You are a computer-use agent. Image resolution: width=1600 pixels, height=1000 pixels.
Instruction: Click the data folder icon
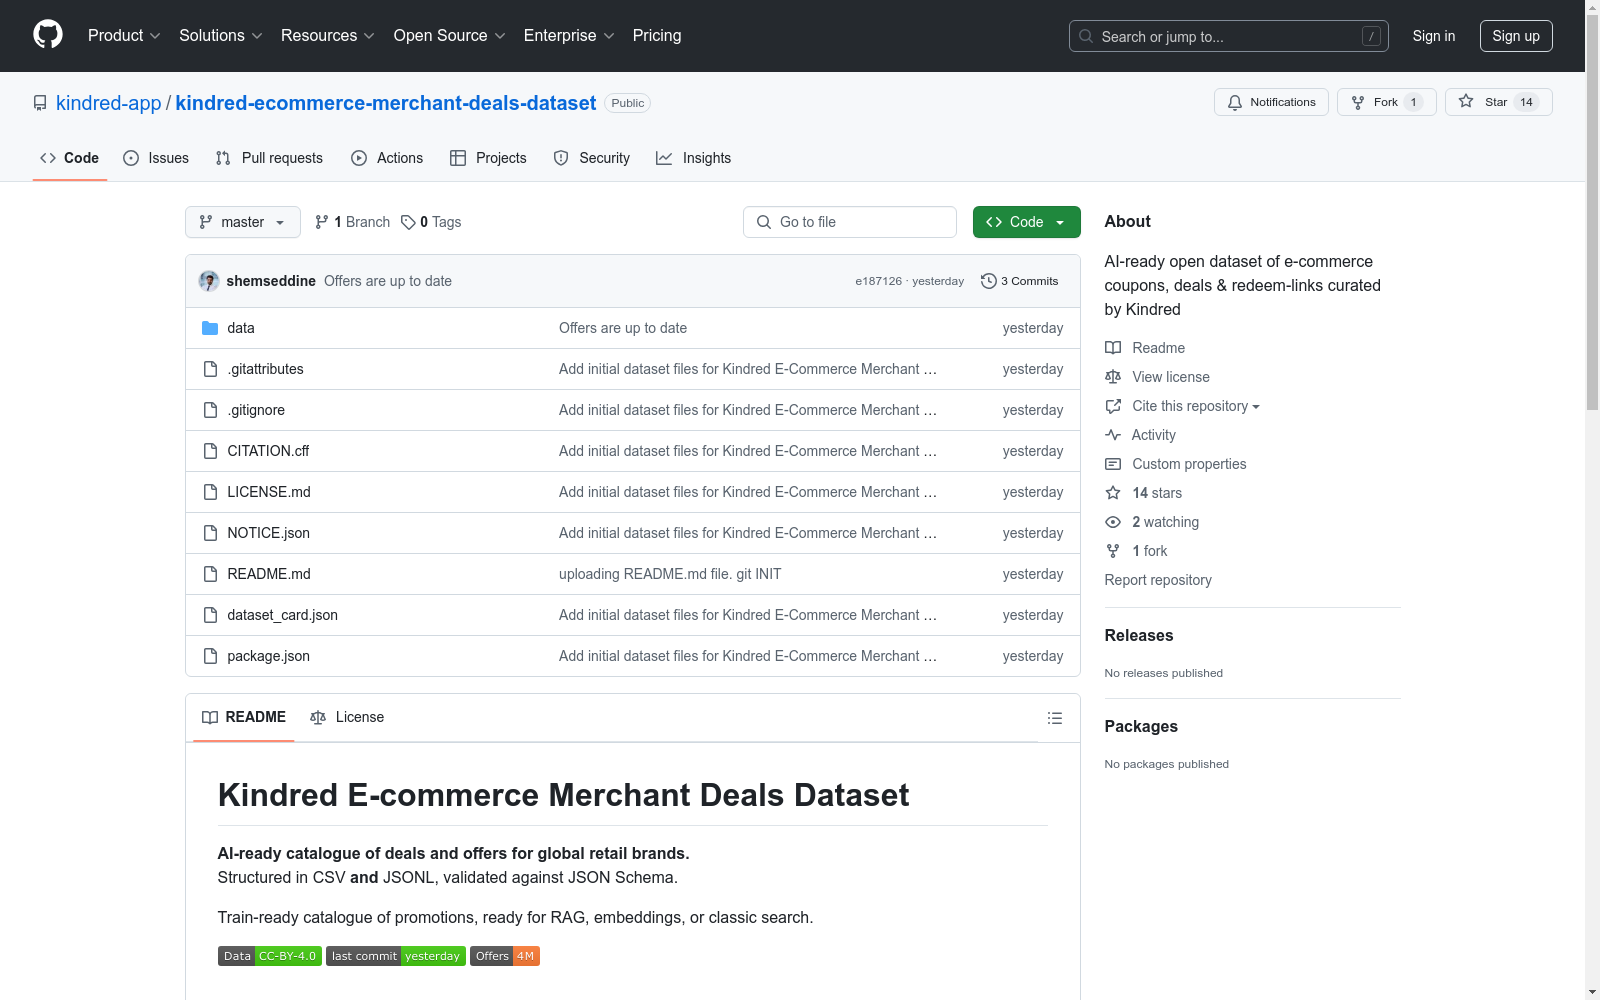click(210, 328)
